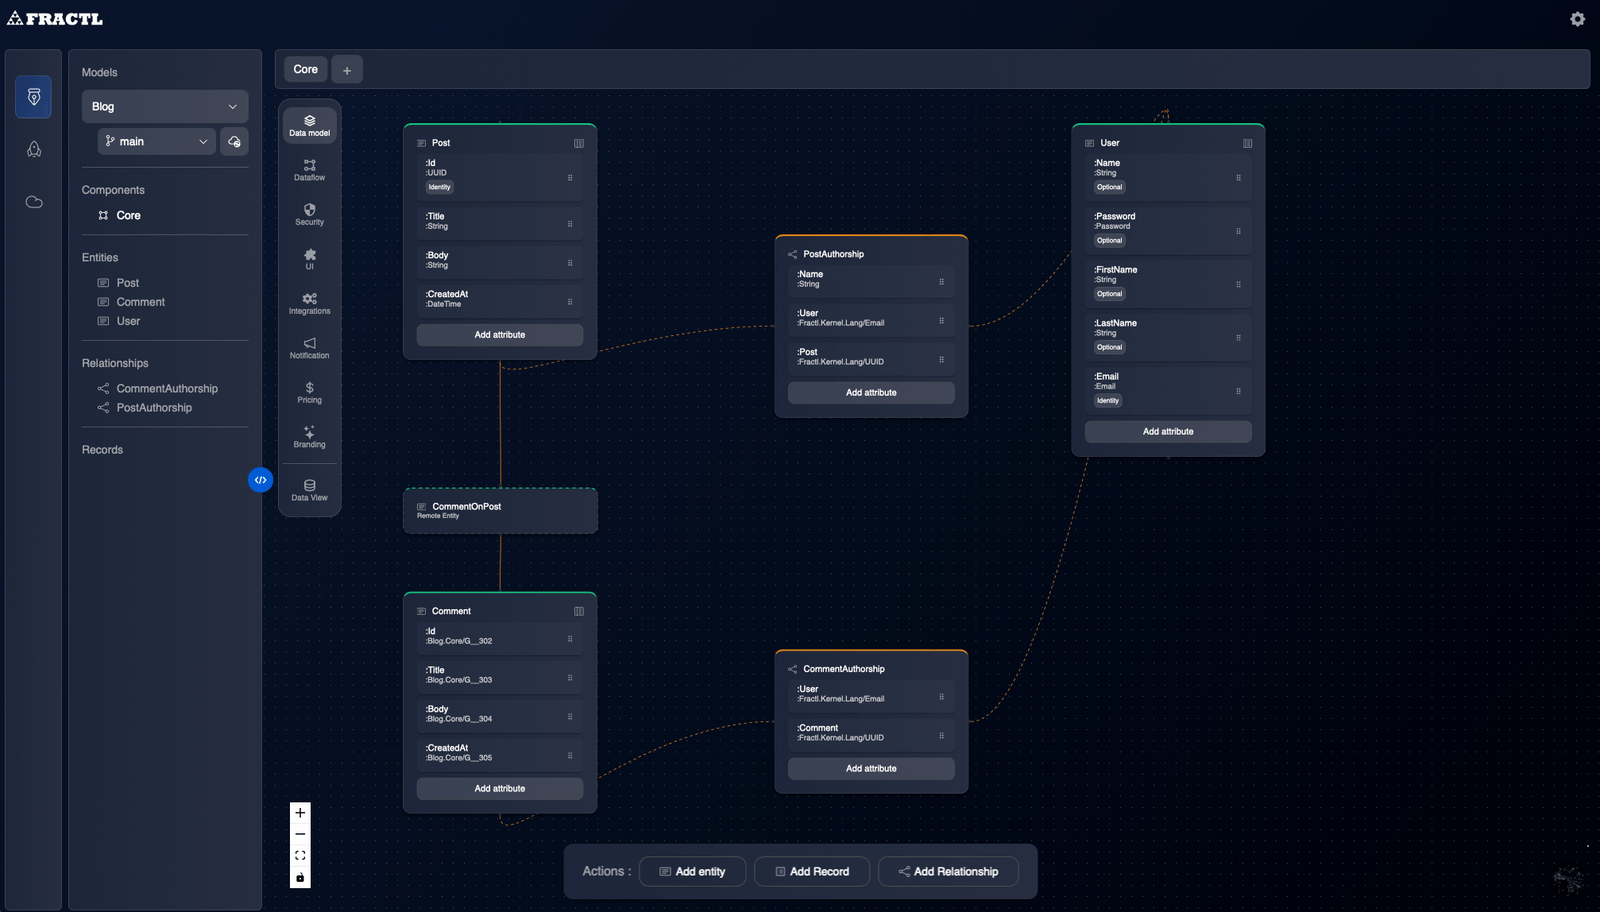
Task: Click the plus button to add a new tab
Action: (347, 69)
